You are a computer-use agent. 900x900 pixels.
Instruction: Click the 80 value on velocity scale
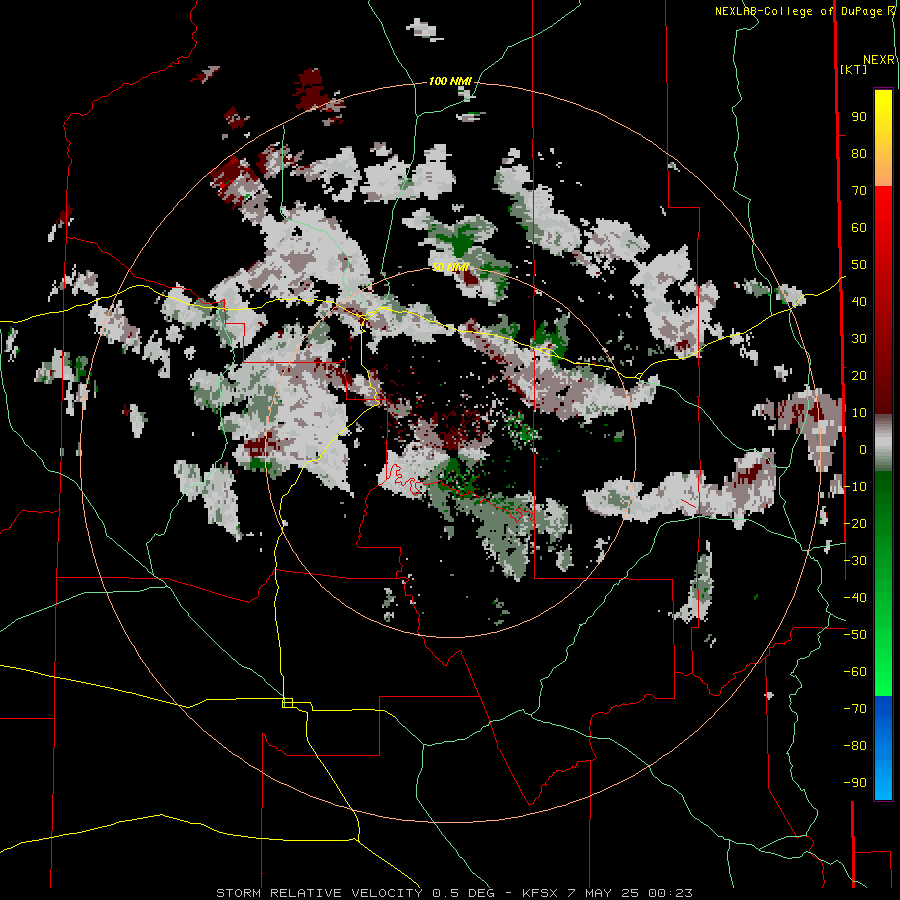pyautogui.click(x=859, y=154)
